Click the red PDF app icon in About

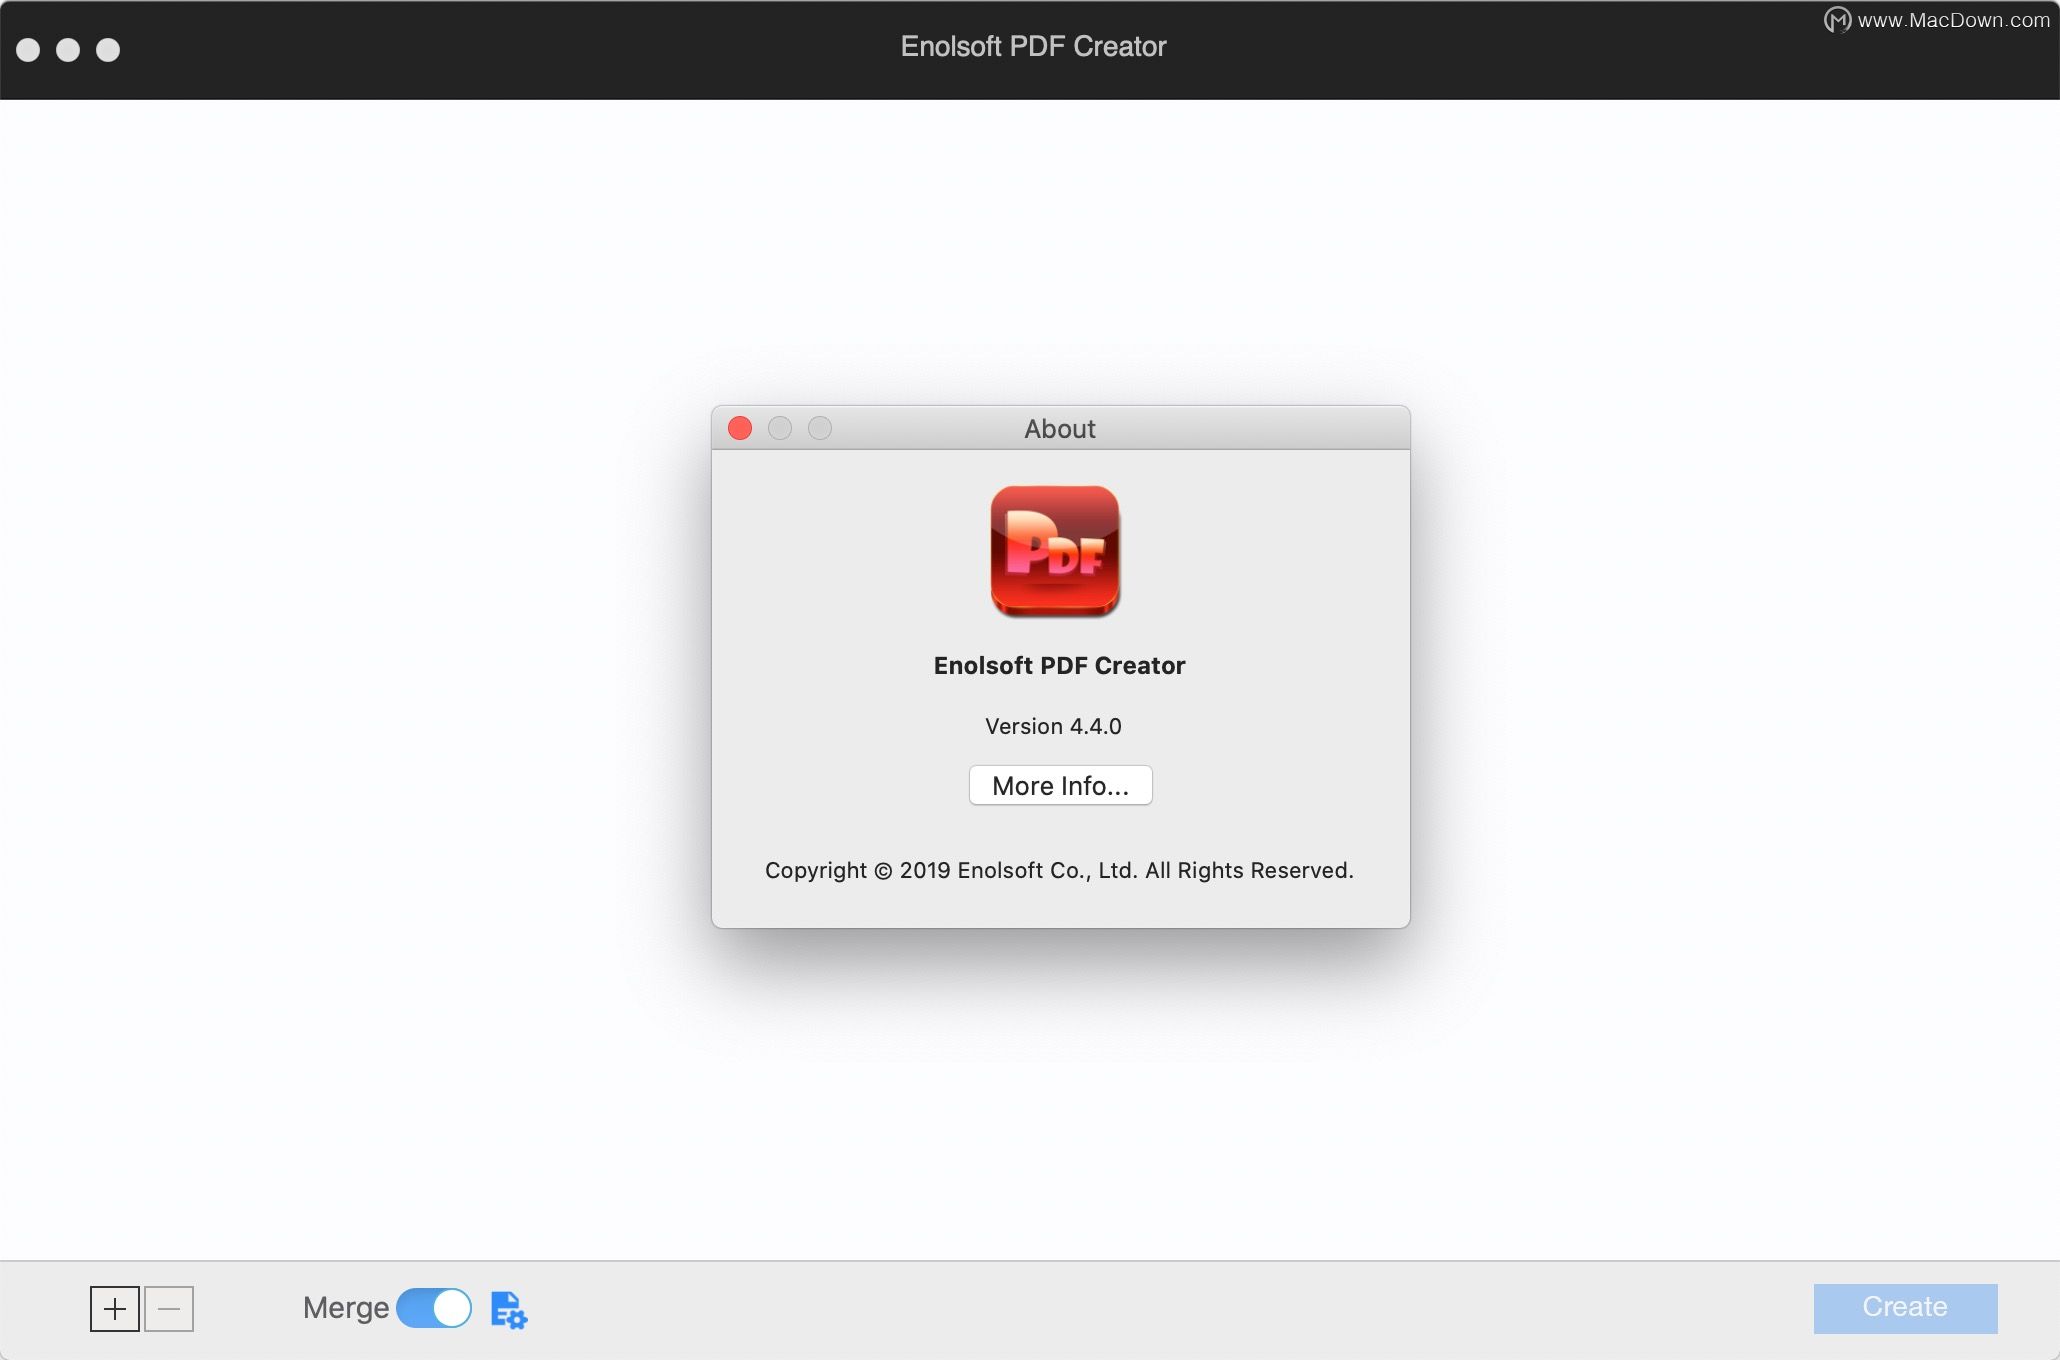click(x=1055, y=551)
